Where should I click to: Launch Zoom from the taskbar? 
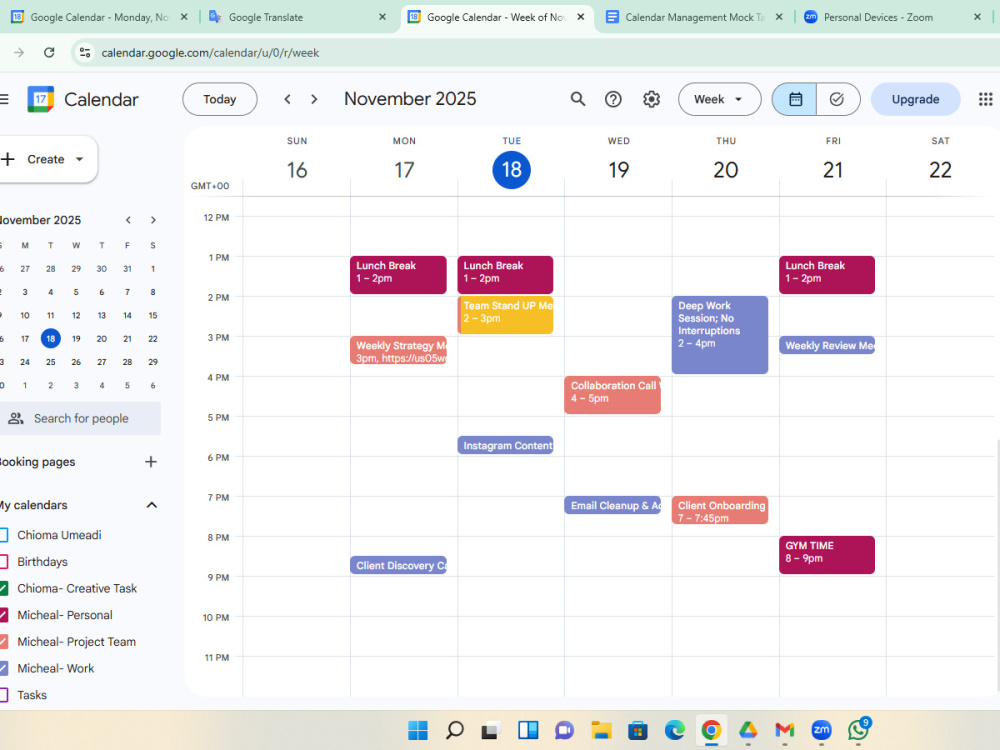821,730
